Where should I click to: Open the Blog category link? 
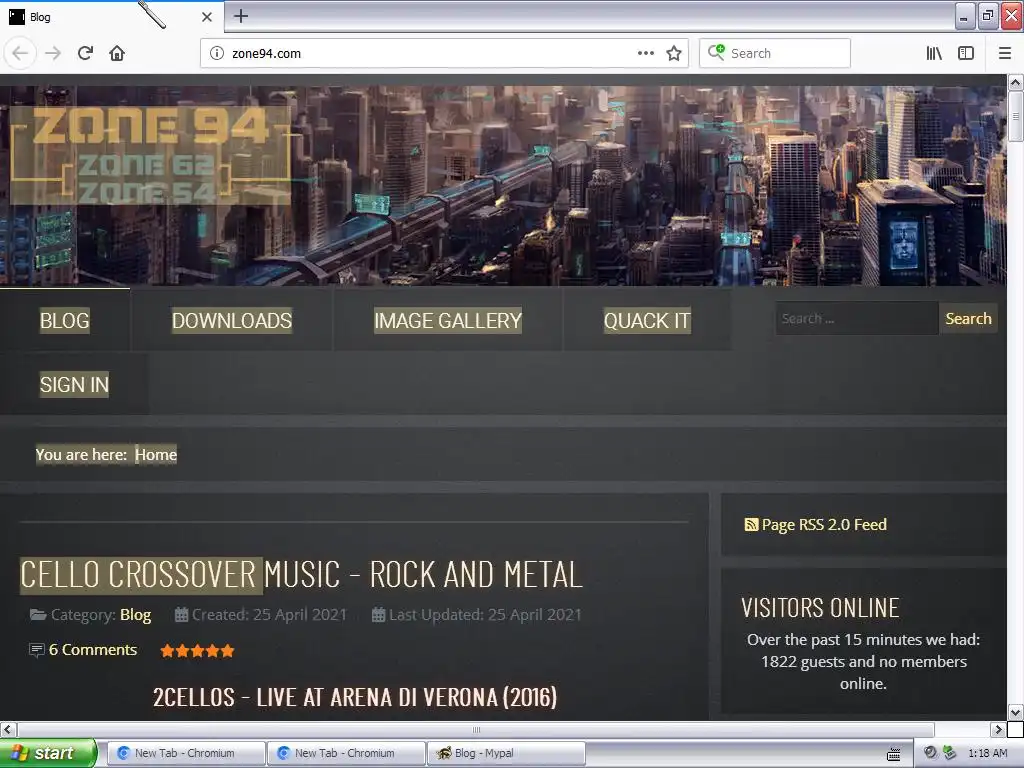[135, 615]
